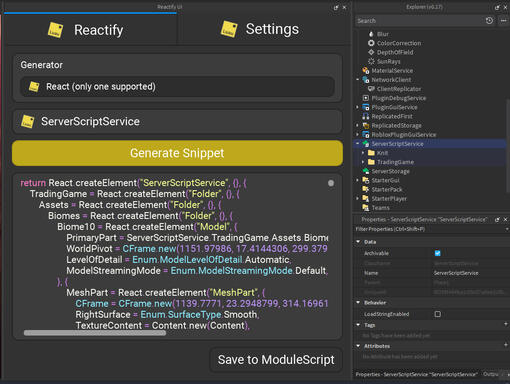The width and height of the screenshot is (510, 384).
Task: Collapse the NetworkClient tree node
Action: pos(358,80)
